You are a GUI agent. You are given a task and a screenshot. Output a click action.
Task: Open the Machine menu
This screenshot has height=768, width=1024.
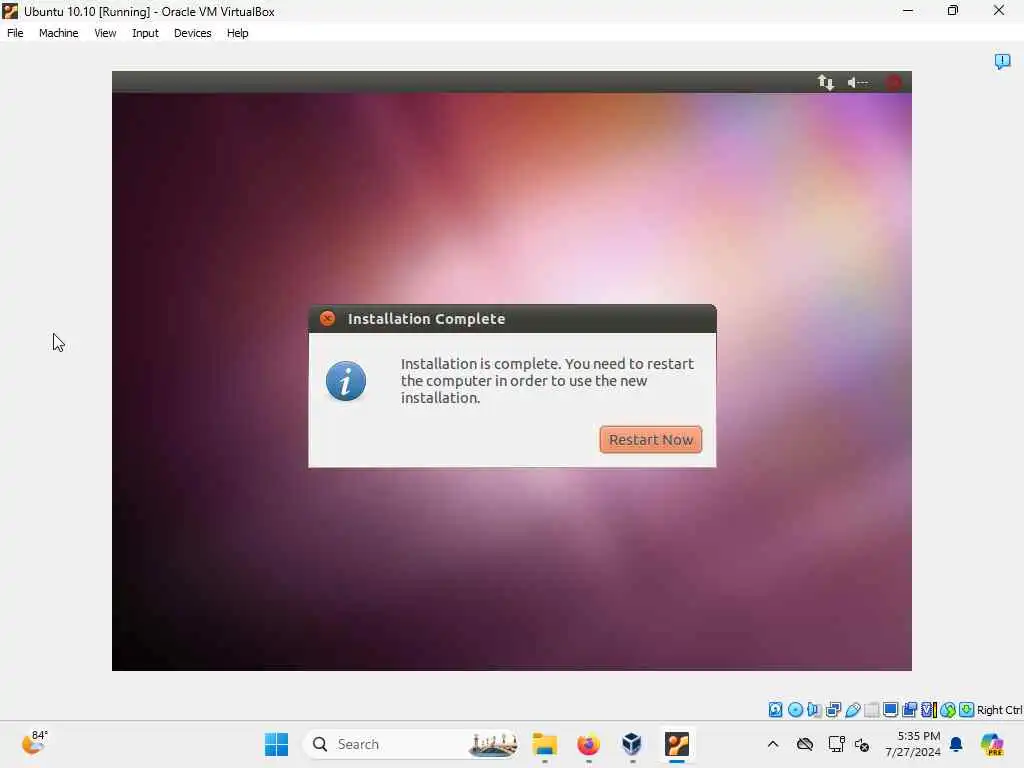(x=58, y=33)
